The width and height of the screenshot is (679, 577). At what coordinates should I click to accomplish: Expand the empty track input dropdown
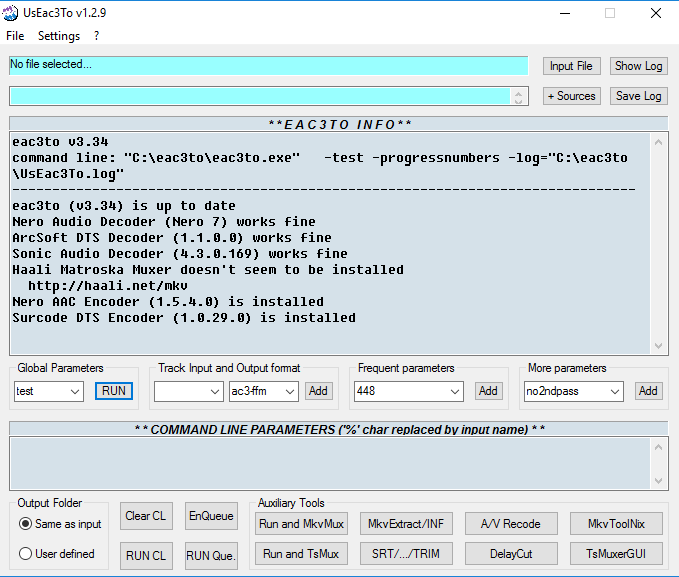click(215, 392)
